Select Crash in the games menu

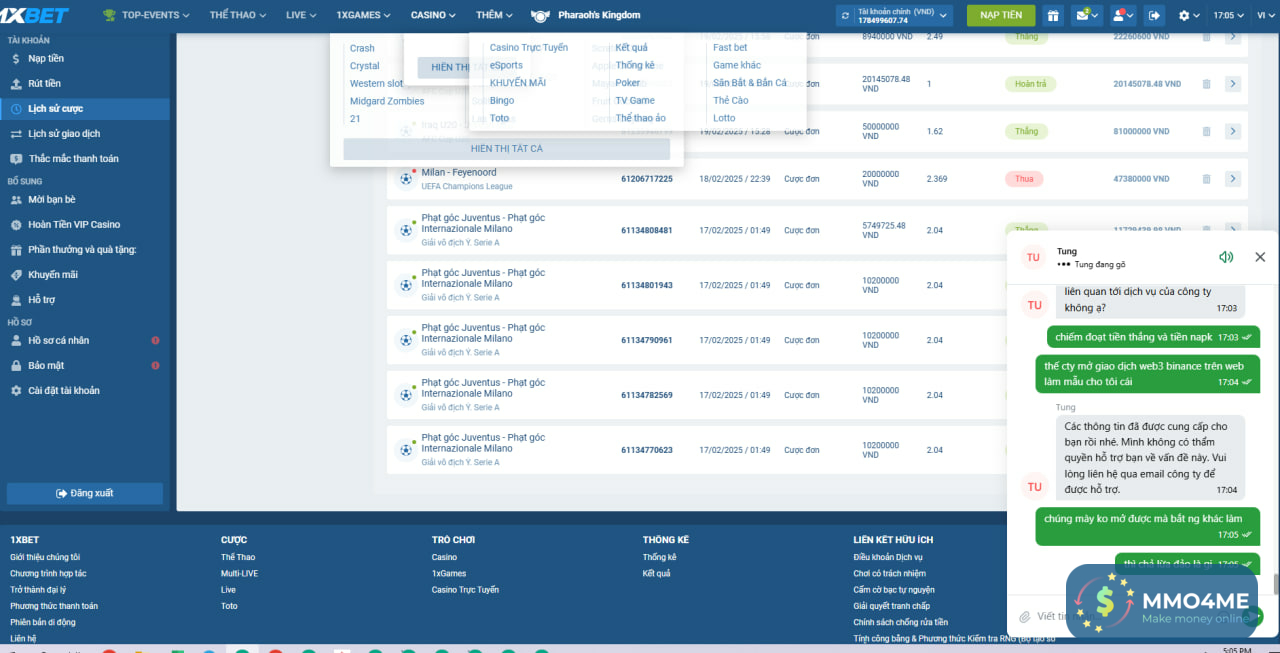click(362, 48)
